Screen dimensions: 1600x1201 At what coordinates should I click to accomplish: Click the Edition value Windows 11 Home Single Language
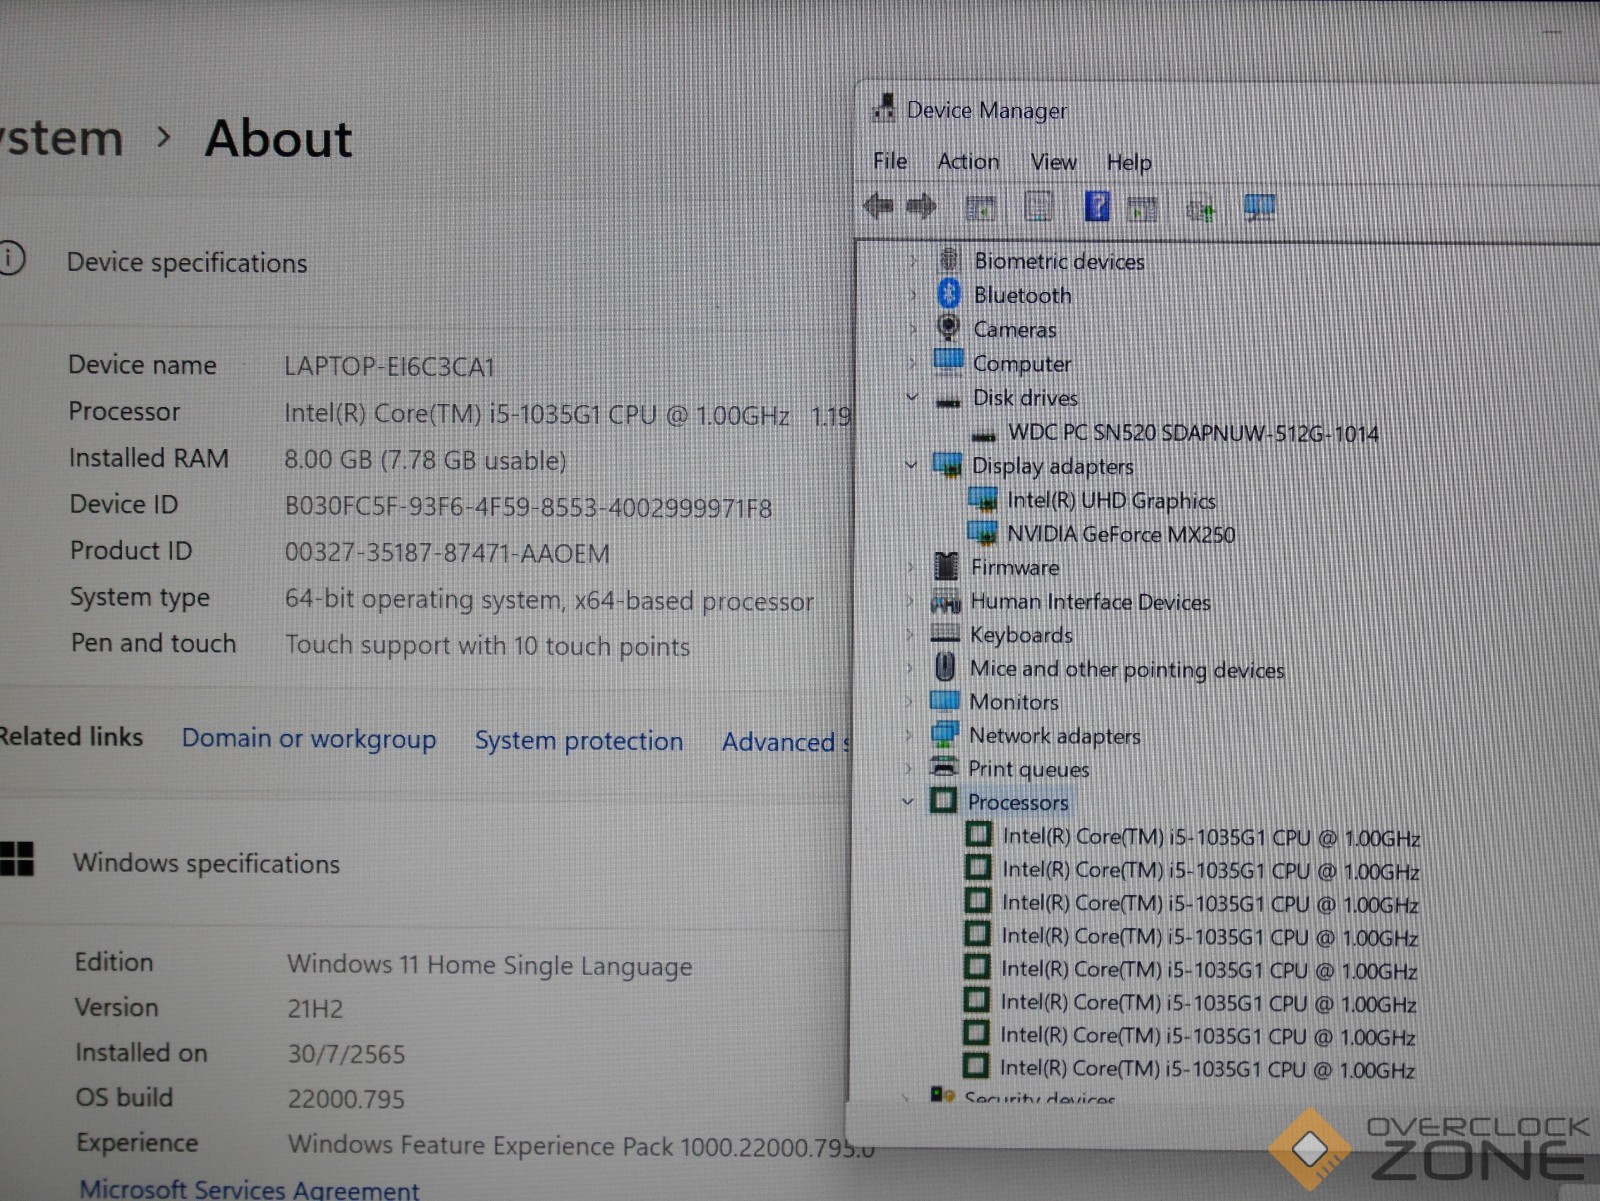[x=490, y=965]
